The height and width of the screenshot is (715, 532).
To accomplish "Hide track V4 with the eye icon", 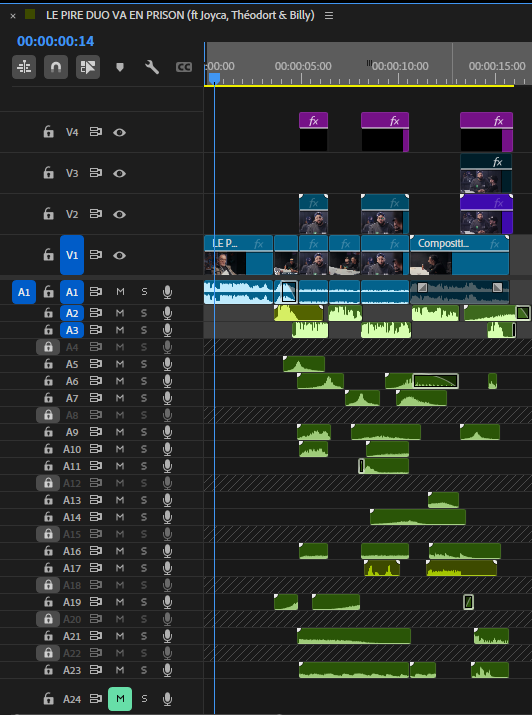I will (119, 132).
